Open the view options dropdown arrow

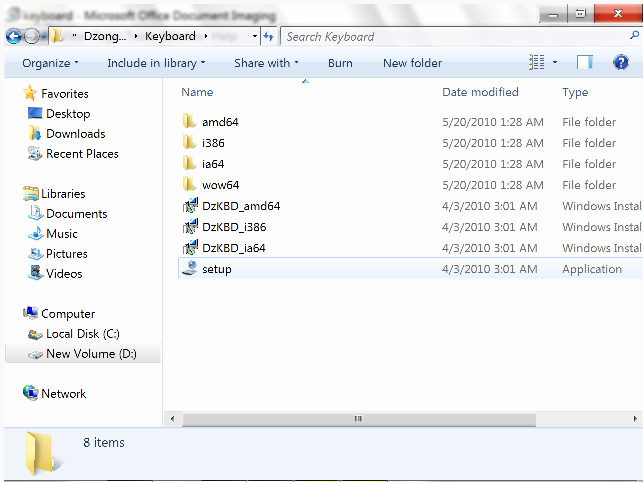point(556,63)
